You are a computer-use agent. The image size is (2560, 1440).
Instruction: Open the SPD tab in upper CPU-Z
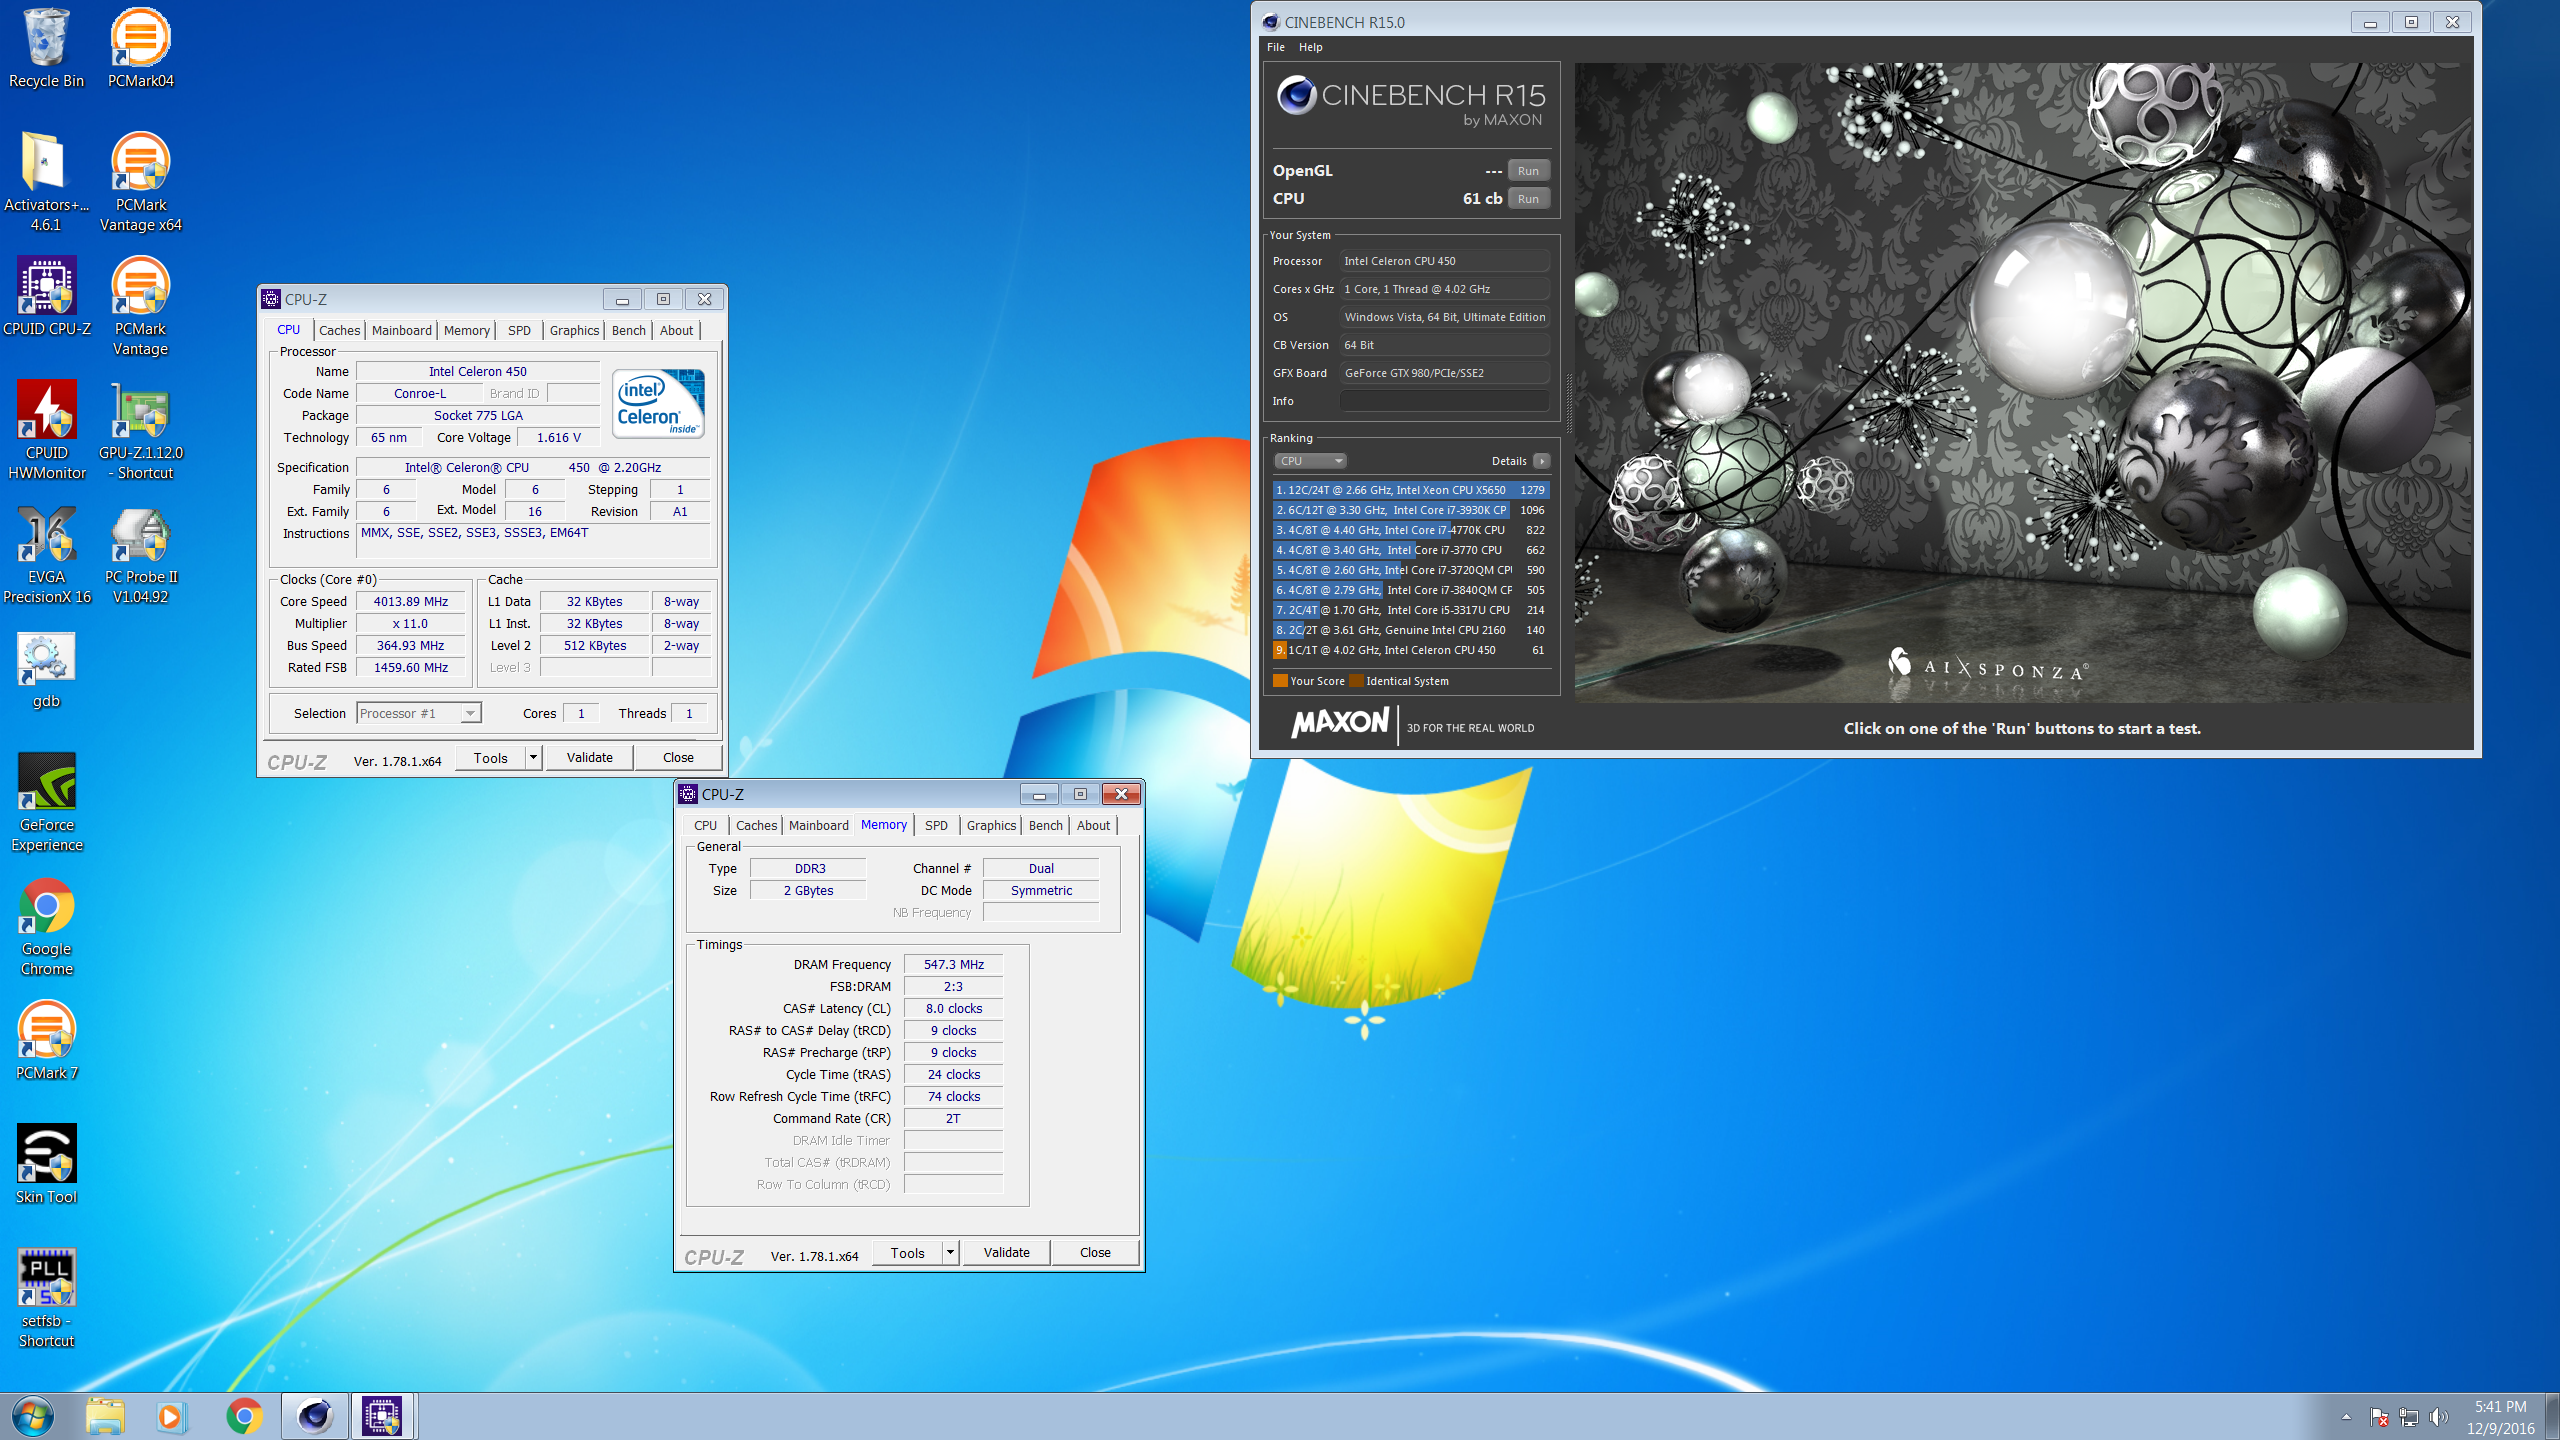[x=519, y=330]
